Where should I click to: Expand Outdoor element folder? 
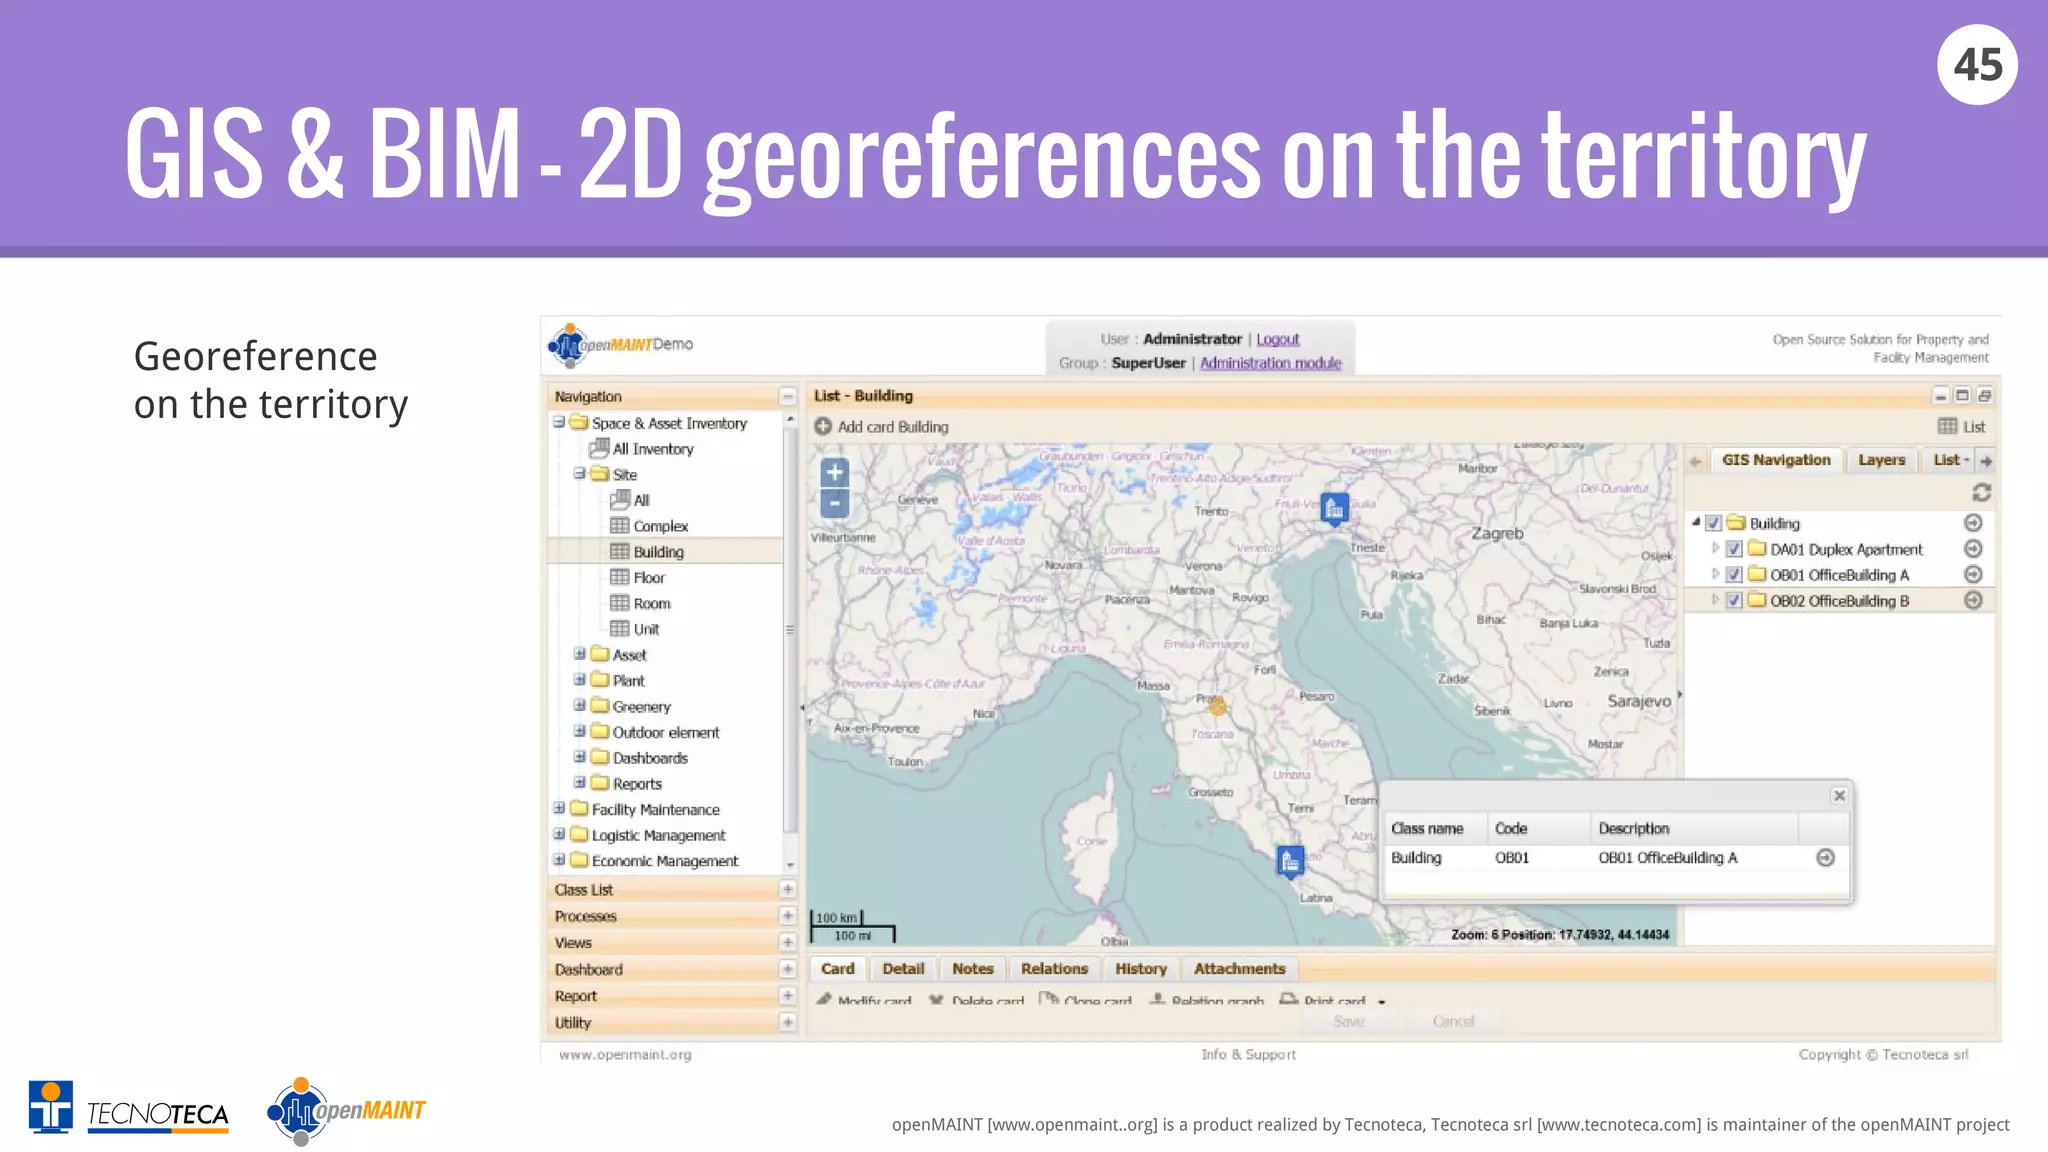(x=579, y=731)
